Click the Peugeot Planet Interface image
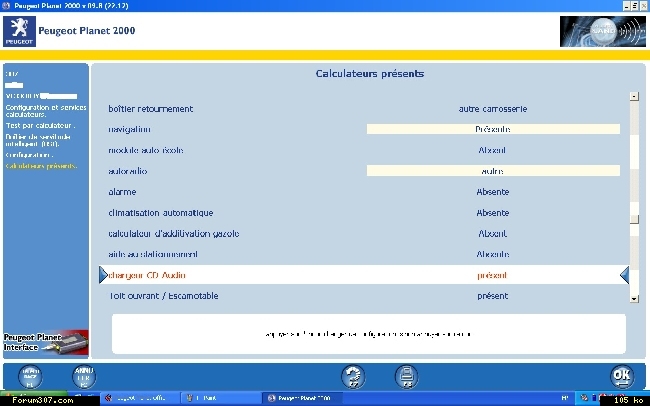 (x=46, y=343)
